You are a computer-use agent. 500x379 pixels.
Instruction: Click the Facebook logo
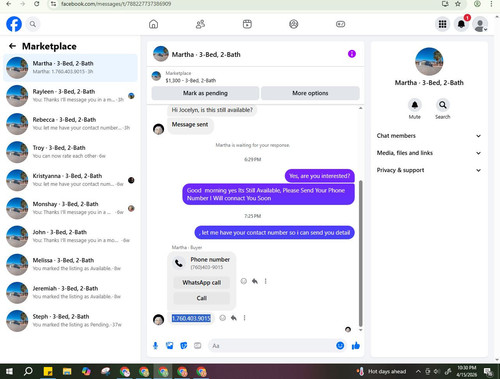point(14,24)
